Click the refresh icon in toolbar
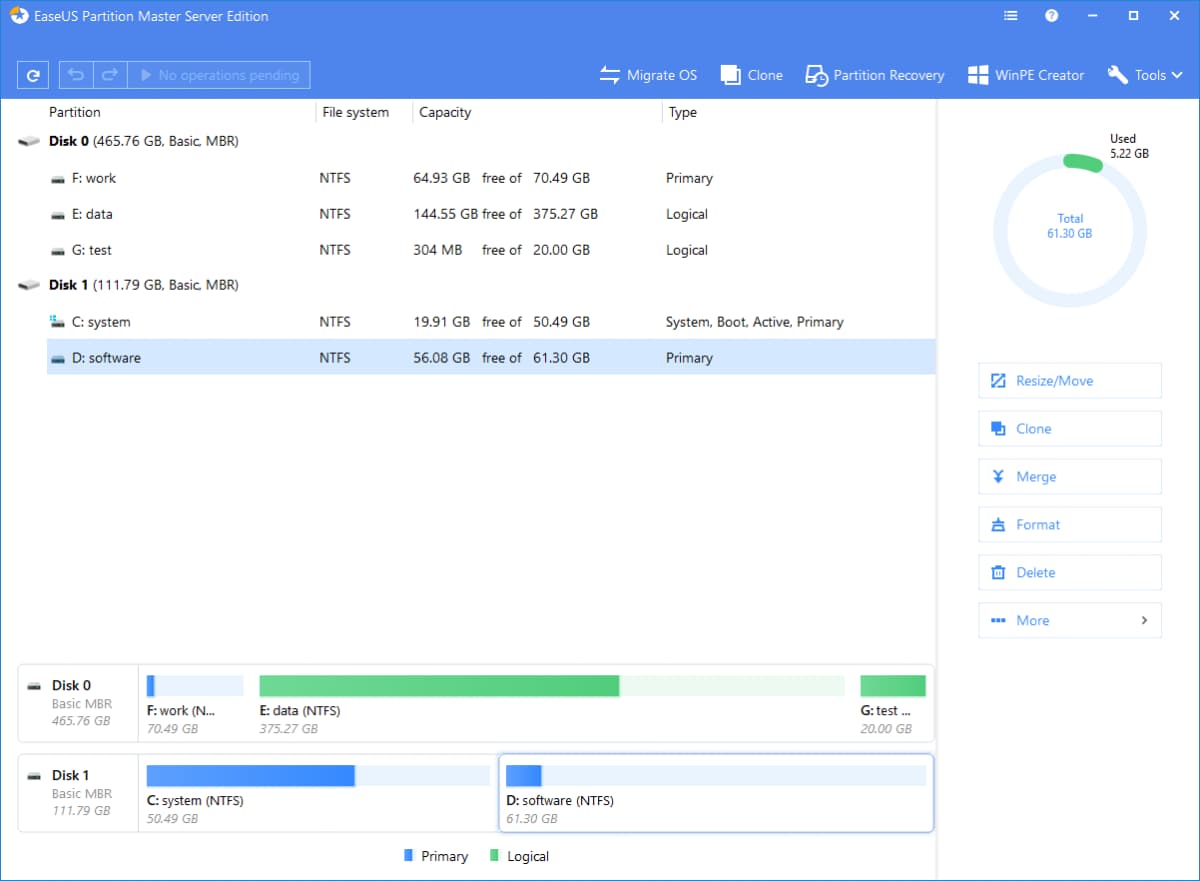This screenshot has height=881, width=1200. (33, 75)
